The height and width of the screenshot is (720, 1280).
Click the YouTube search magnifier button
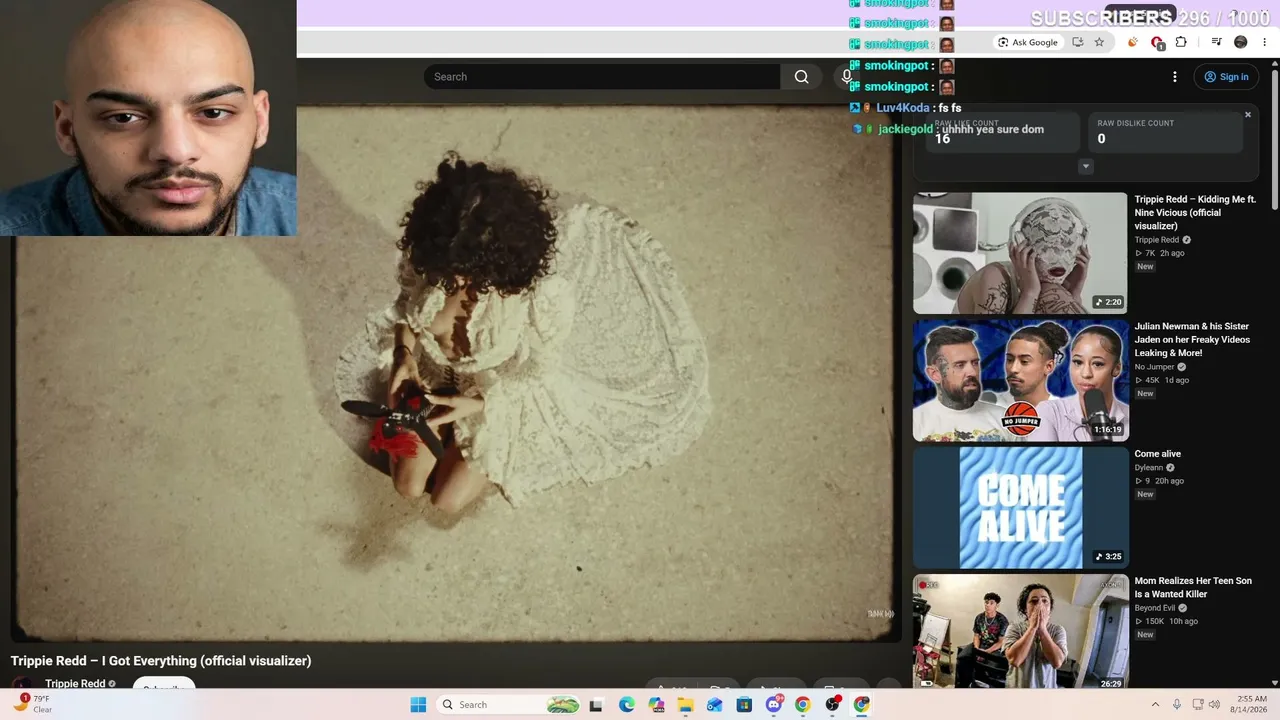pyautogui.click(x=801, y=77)
